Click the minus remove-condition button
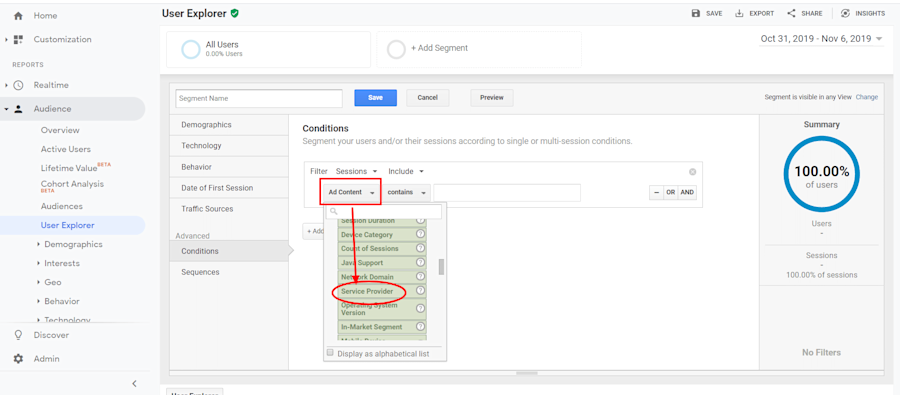The width and height of the screenshot is (900, 395). click(x=656, y=192)
